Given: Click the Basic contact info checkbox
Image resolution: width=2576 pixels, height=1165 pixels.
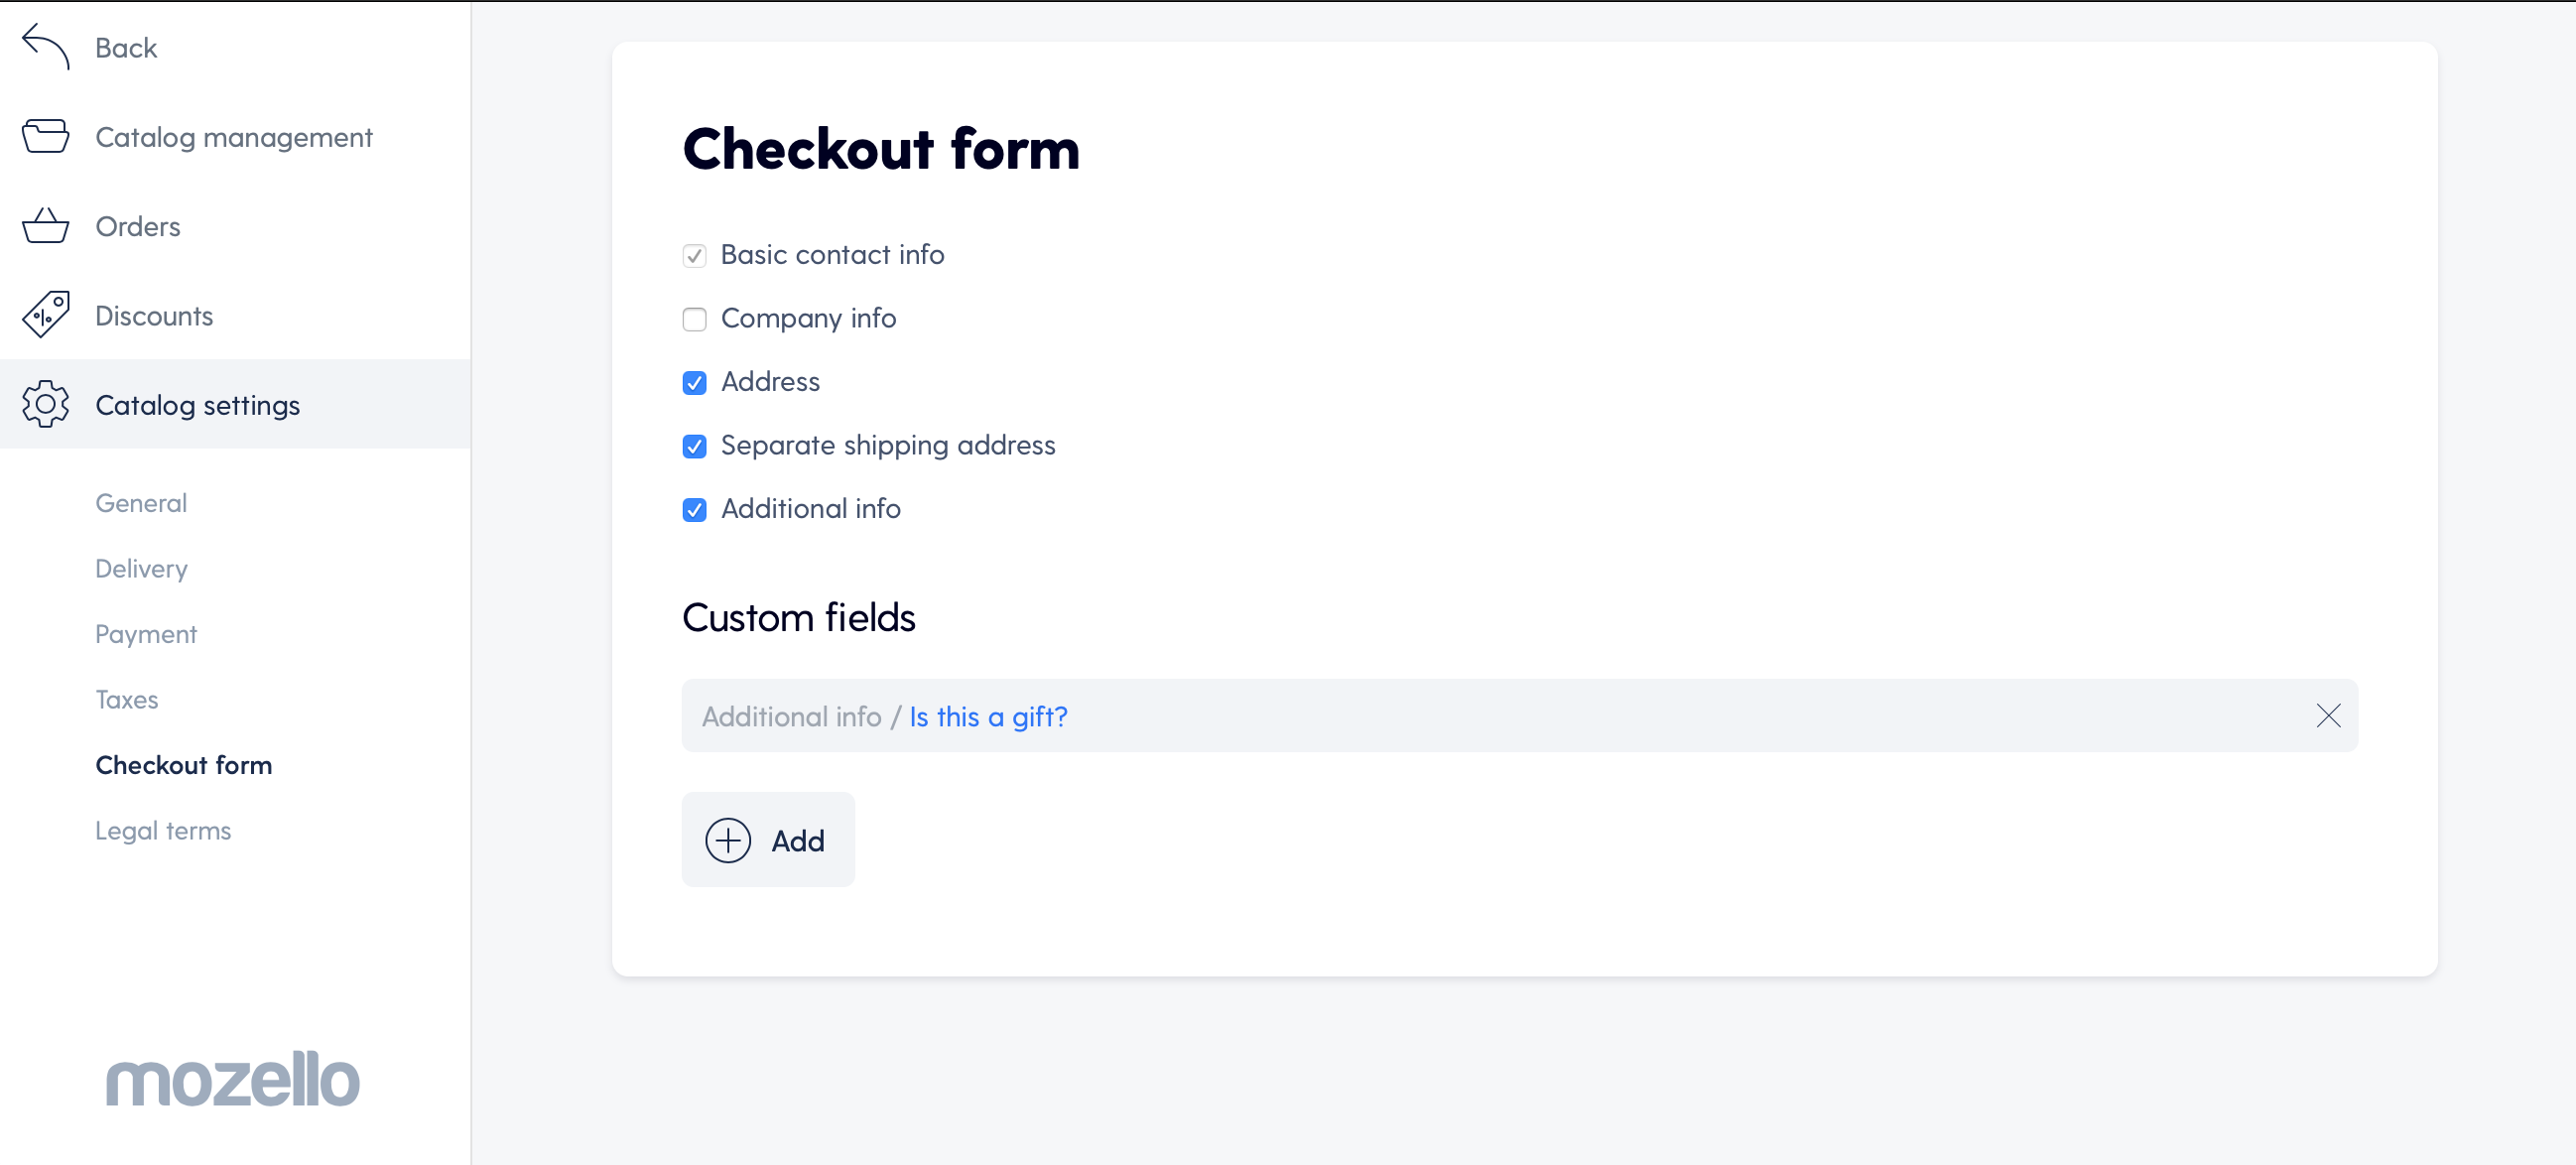Looking at the screenshot, I should [x=694, y=255].
